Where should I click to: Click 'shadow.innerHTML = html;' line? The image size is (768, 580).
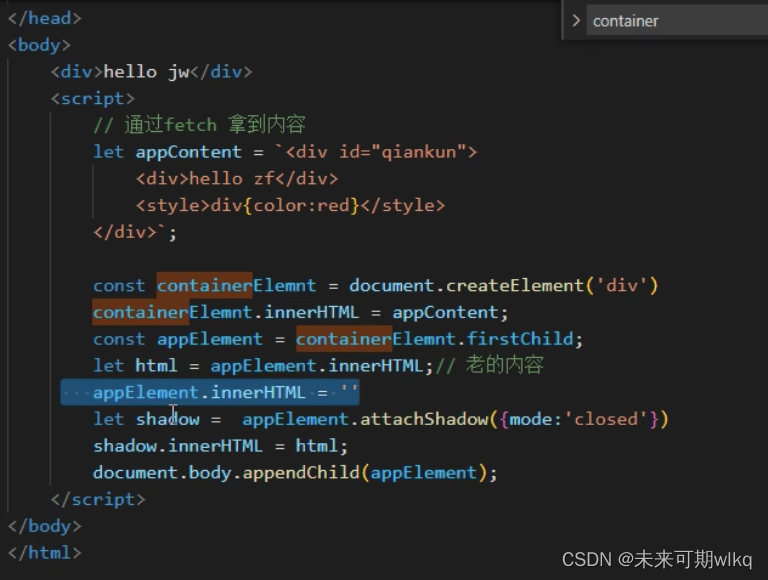[x=220, y=446]
